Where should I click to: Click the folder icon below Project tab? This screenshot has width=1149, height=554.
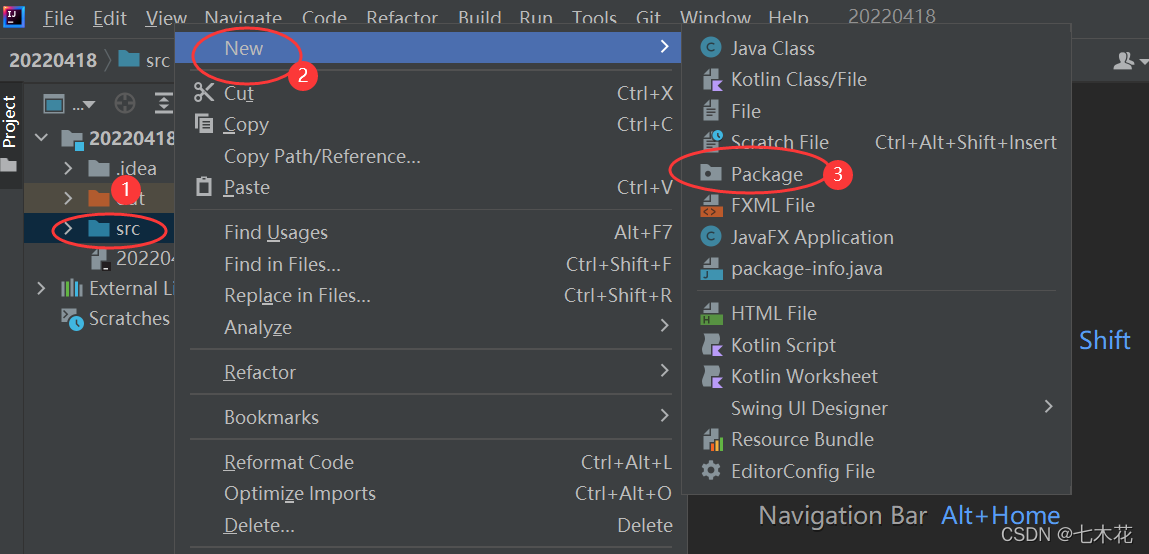click(9, 166)
